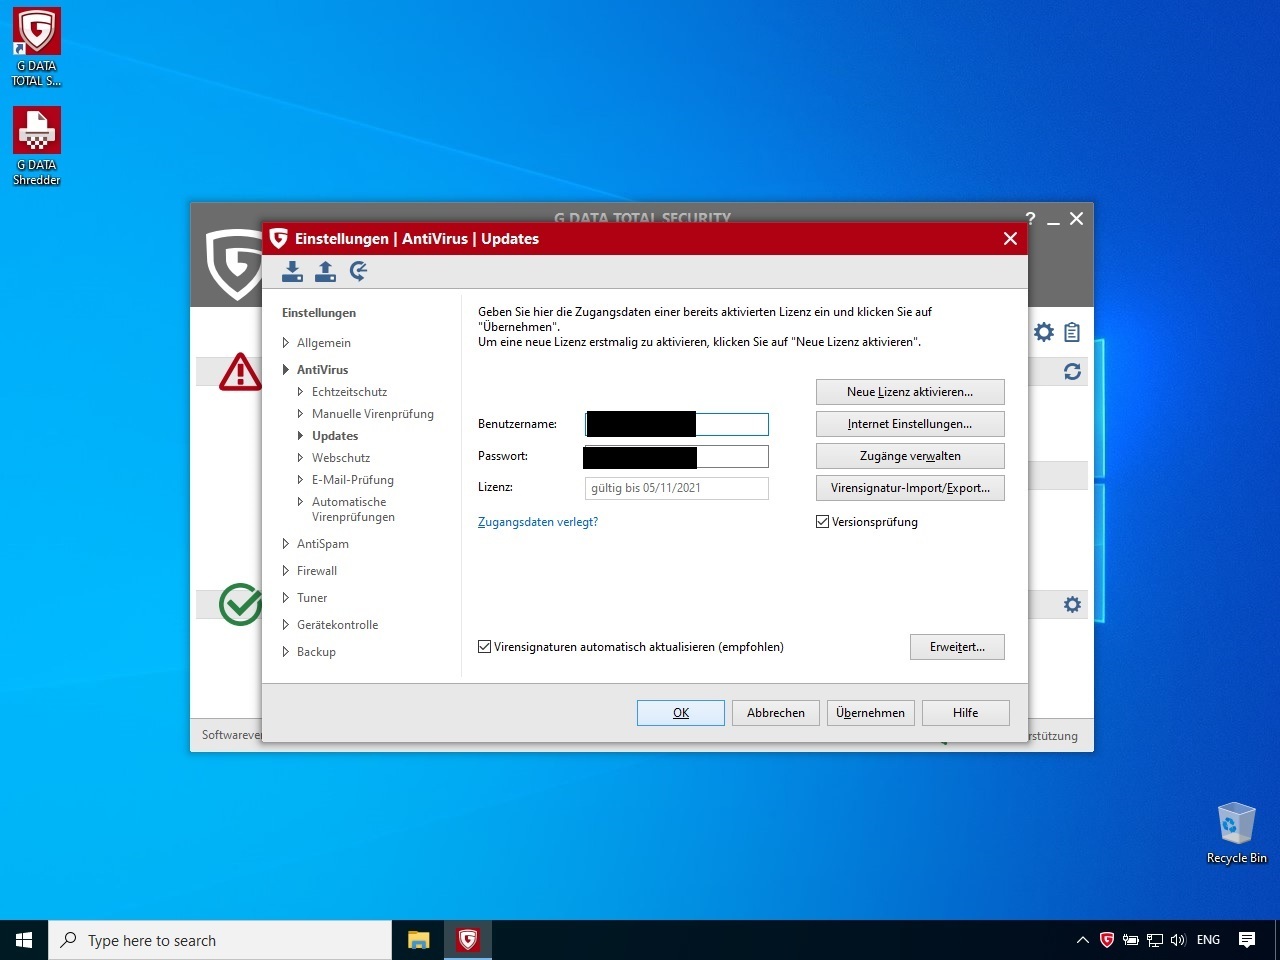
Task: Click Zugänge verwalten button
Action: (x=910, y=456)
